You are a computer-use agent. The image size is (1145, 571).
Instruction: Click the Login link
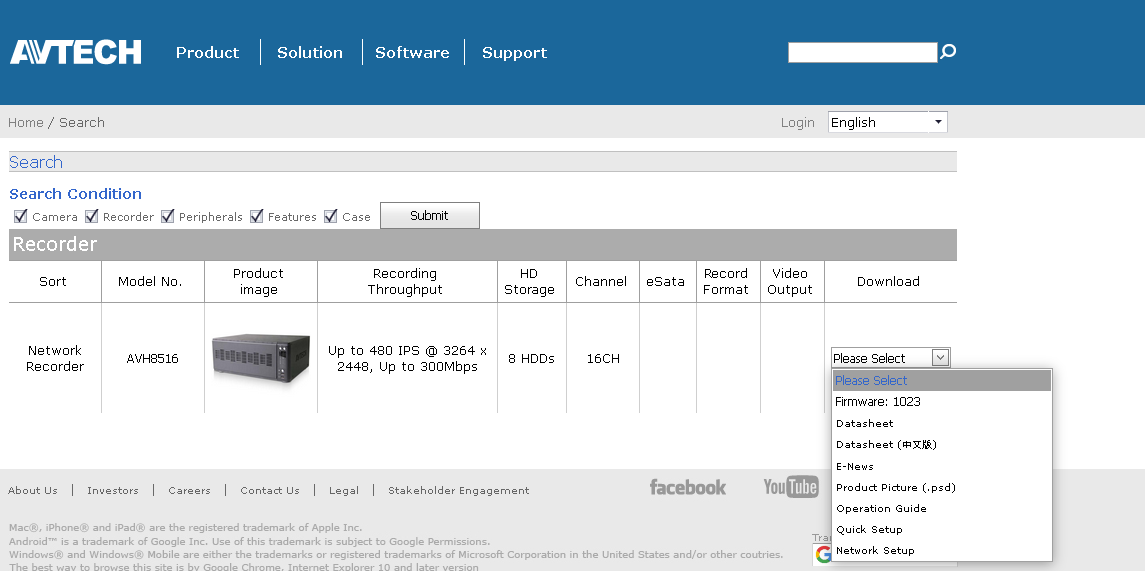pyautogui.click(x=797, y=123)
